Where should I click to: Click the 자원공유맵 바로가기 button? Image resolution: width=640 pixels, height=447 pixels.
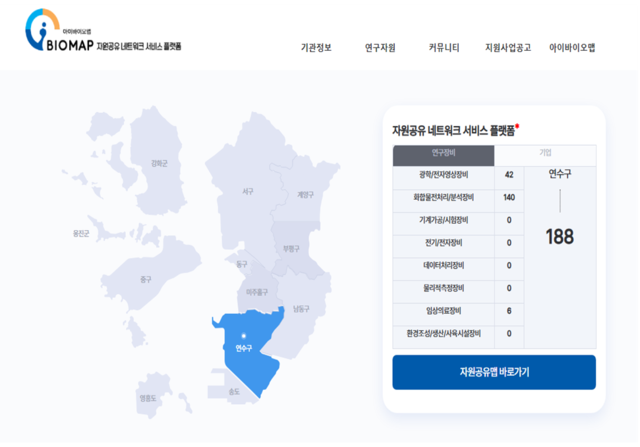click(x=494, y=372)
